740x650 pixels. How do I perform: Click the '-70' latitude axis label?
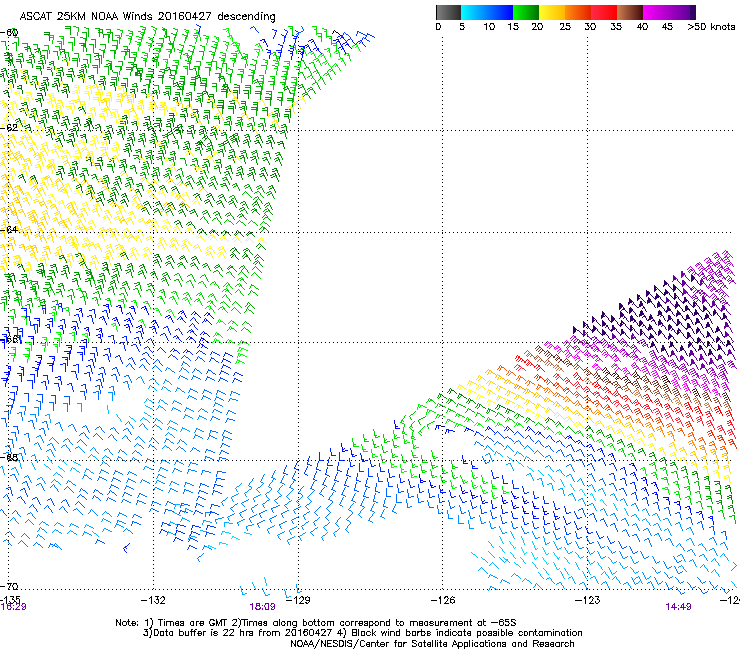(9, 586)
